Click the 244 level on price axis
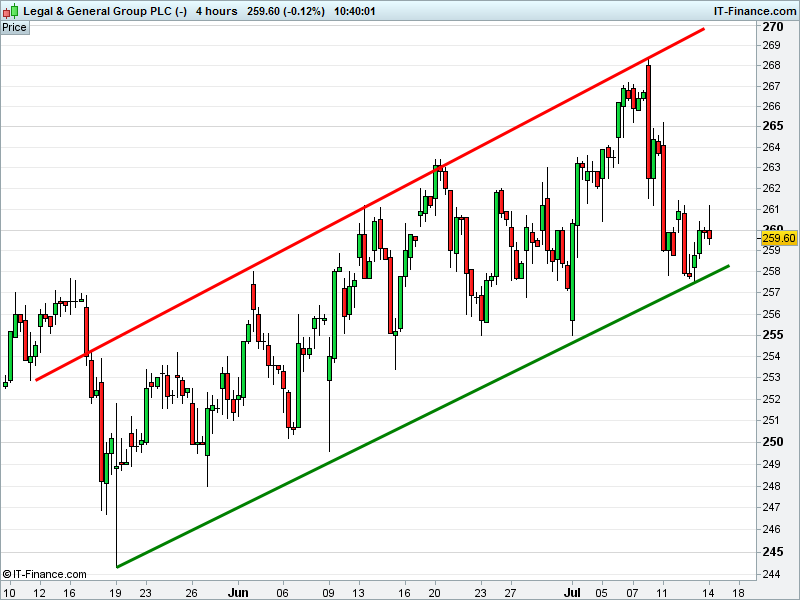The image size is (800, 600). (771, 574)
